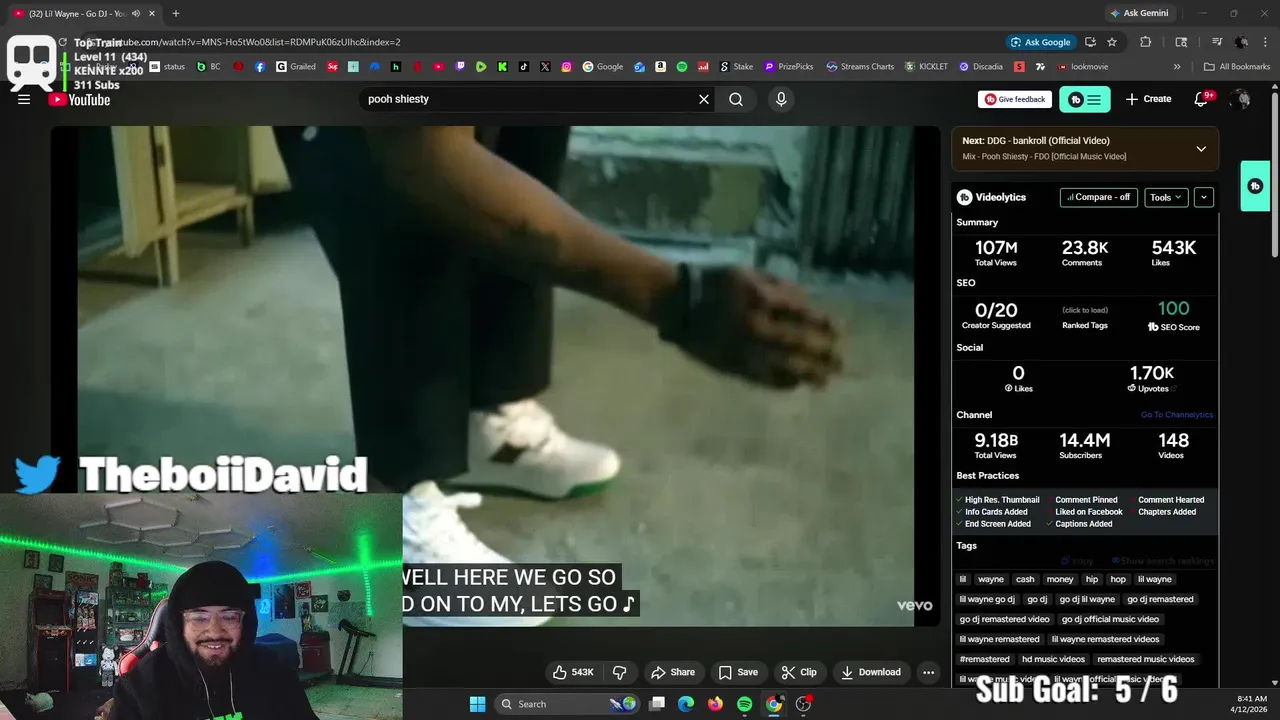Viewport: 1280px width, 720px height.
Task: Open the PrizePicks bookmark
Action: pos(789,67)
